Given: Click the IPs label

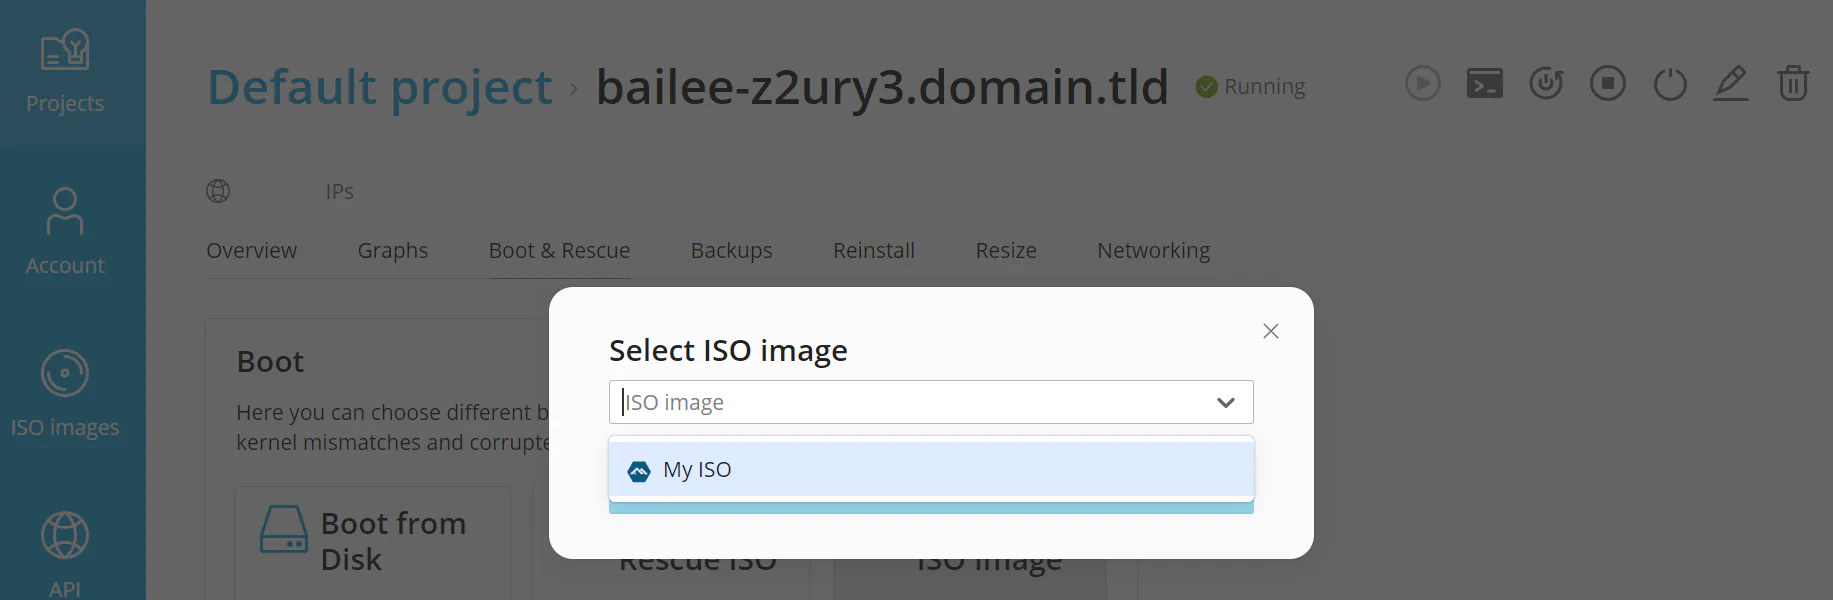Looking at the screenshot, I should point(340,191).
